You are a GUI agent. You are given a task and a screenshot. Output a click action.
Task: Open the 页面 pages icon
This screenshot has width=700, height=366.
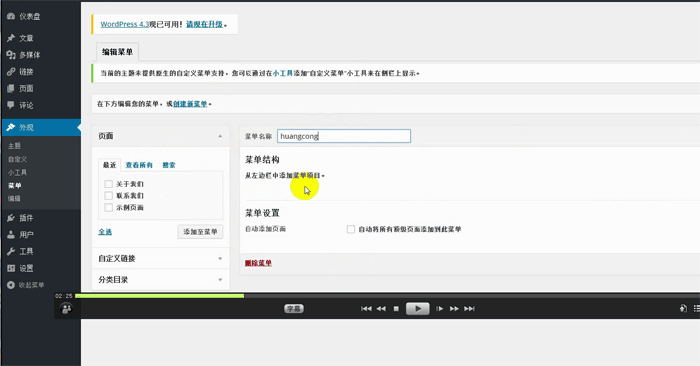11,88
